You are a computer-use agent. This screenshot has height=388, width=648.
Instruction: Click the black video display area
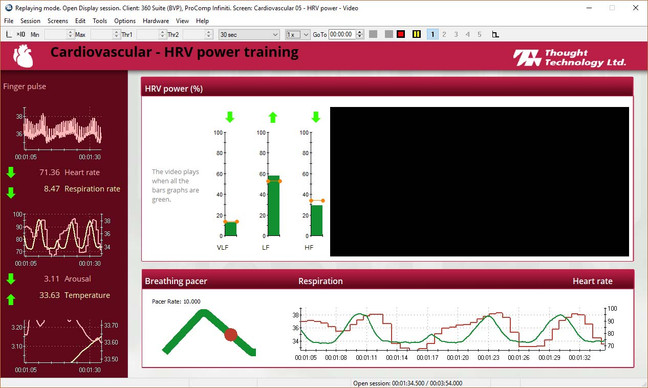(479, 182)
